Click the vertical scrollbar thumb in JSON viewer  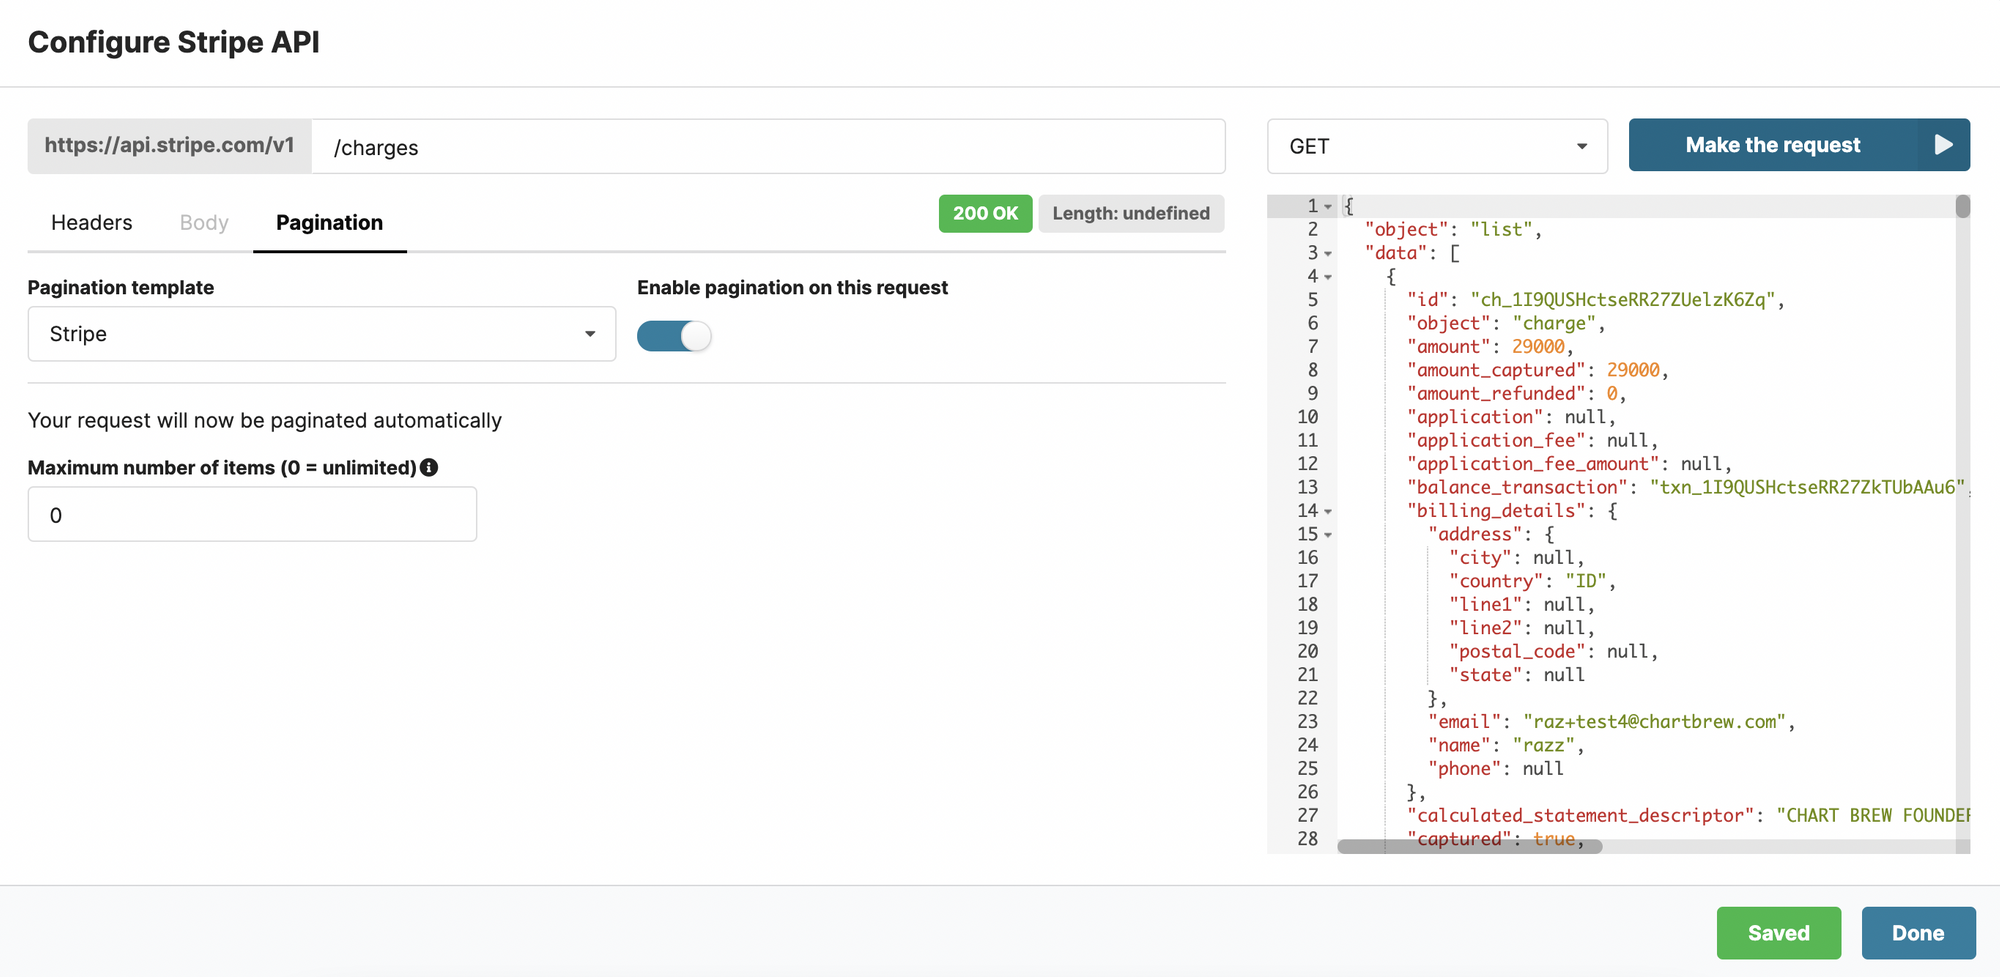pos(1962,207)
